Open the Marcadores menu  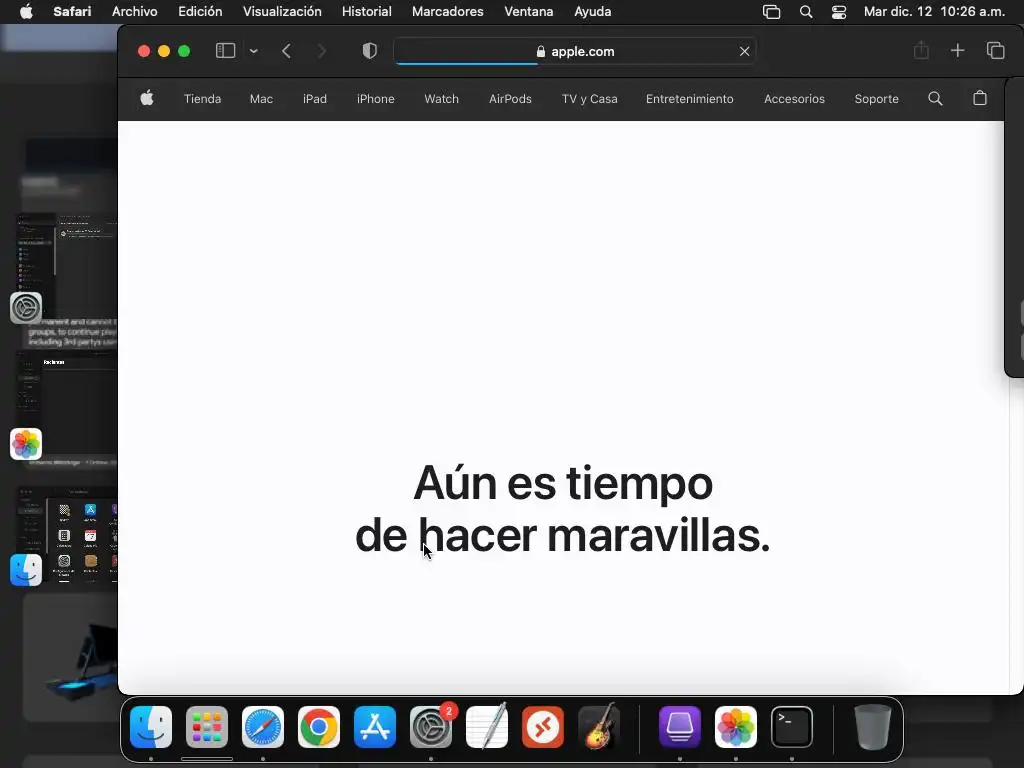(x=447, y=11)
